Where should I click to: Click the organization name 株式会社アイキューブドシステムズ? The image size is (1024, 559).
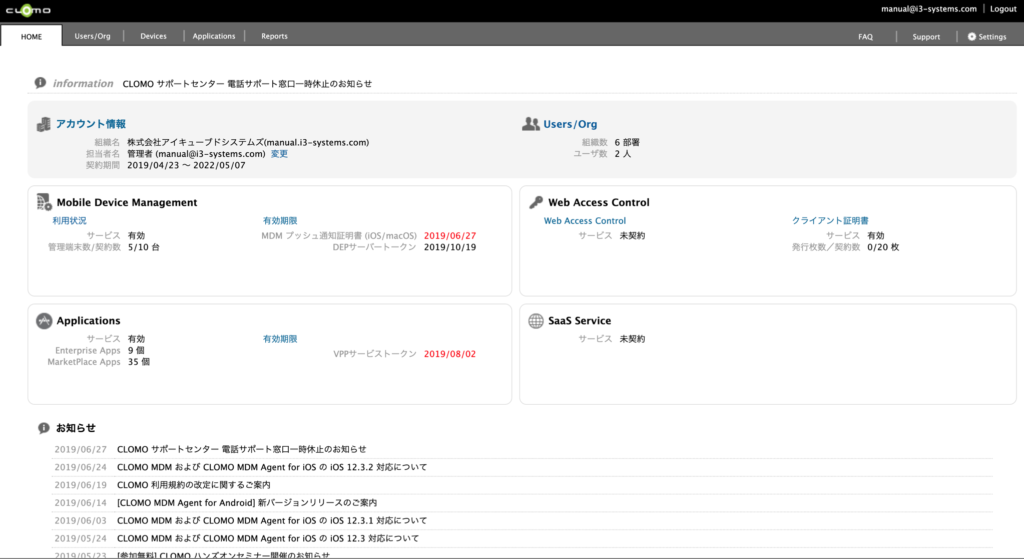[x=248, y=142]
